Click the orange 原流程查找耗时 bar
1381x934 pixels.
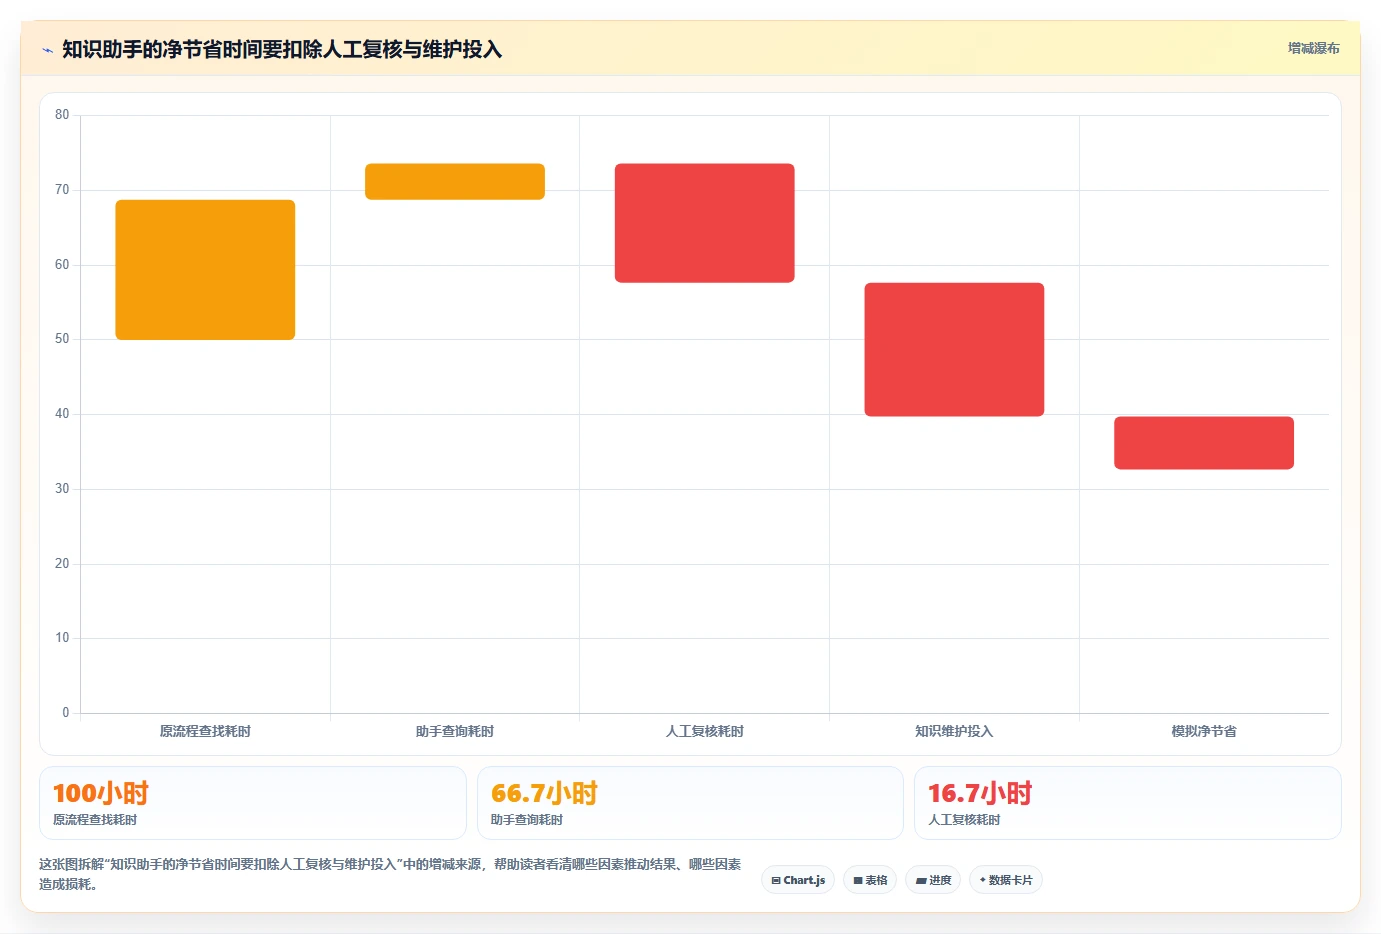coord(205,270)
